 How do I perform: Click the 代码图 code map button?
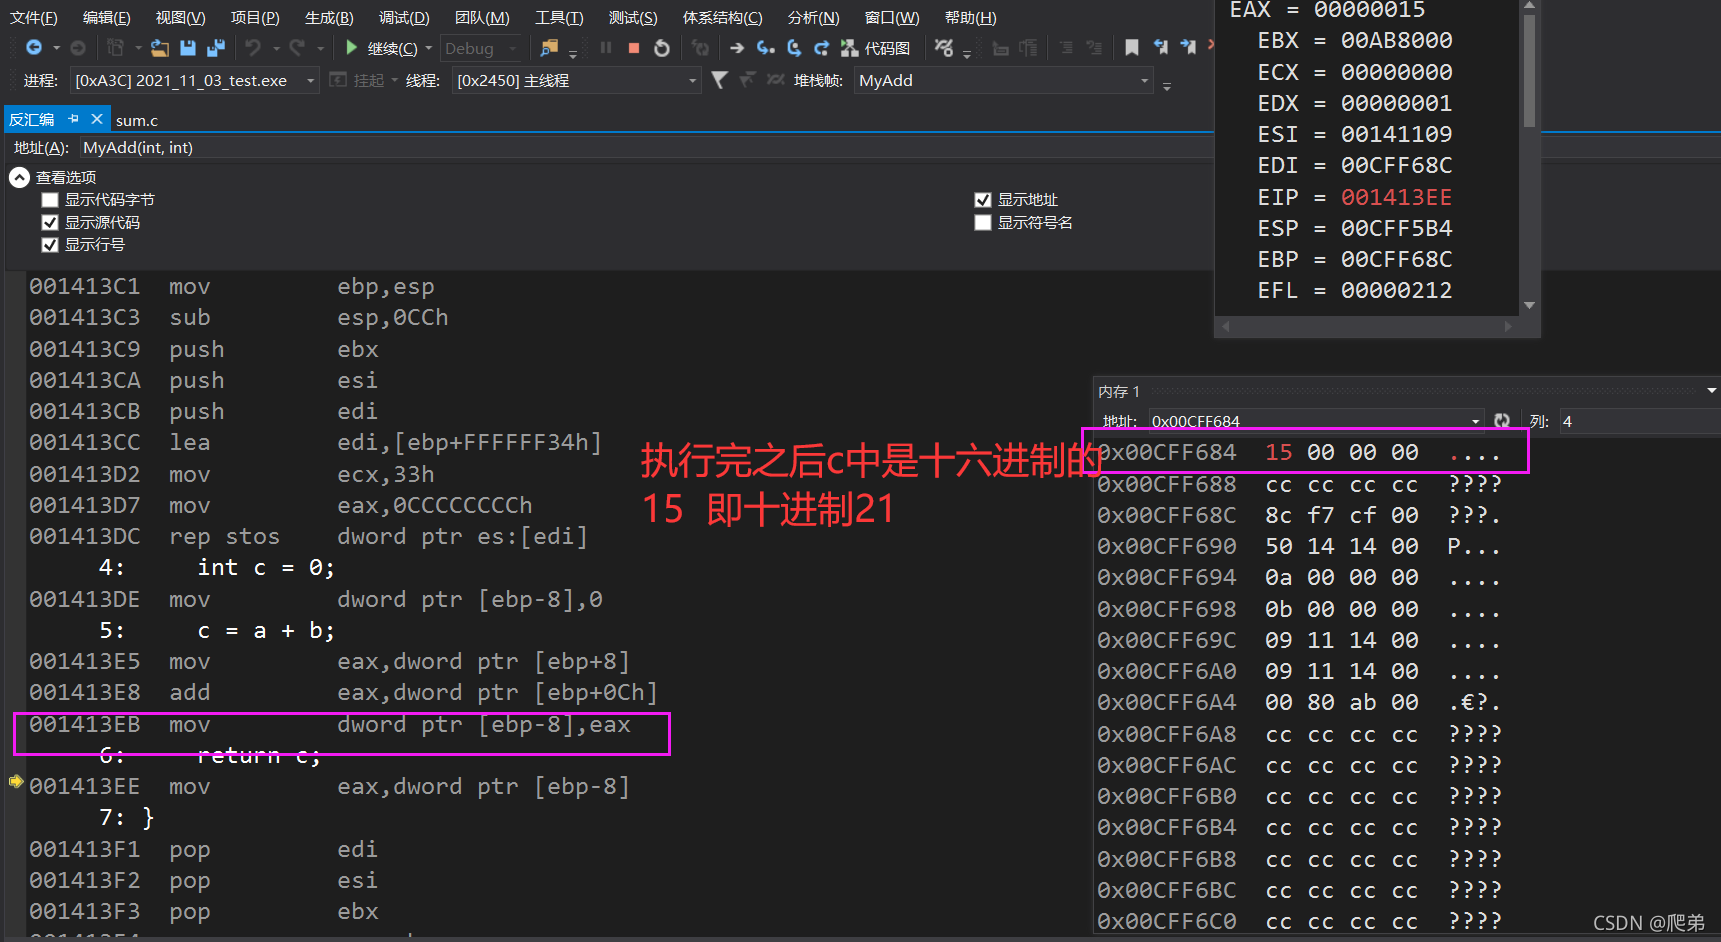(876, 48)
